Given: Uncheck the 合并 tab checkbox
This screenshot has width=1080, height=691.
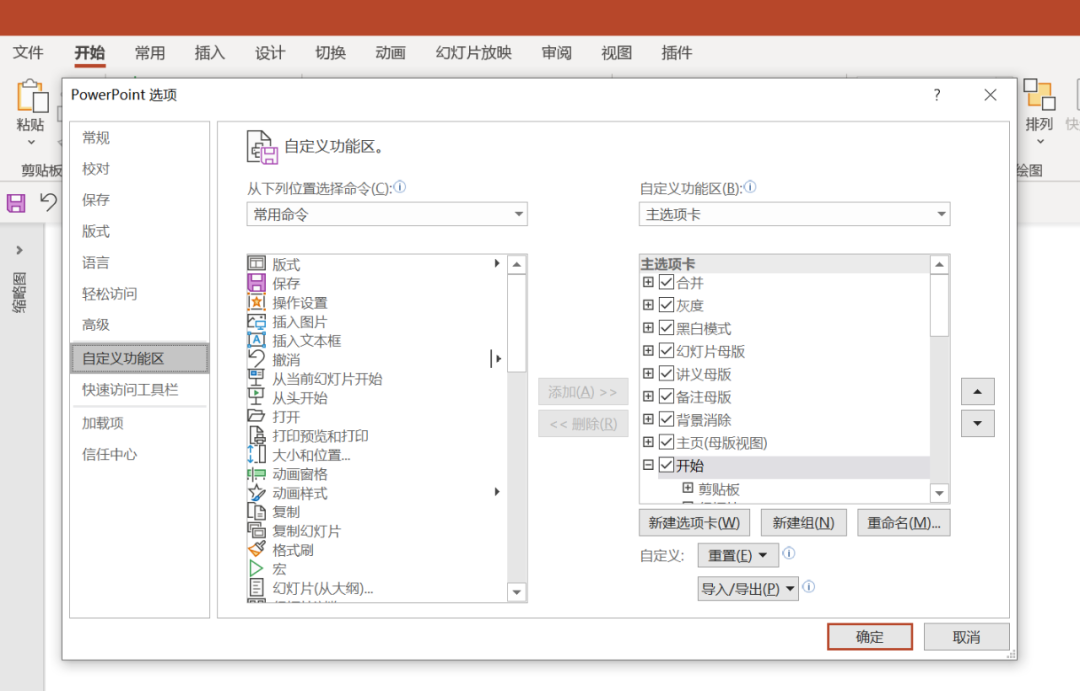Looking at the screenshot, I should (666, 282).
